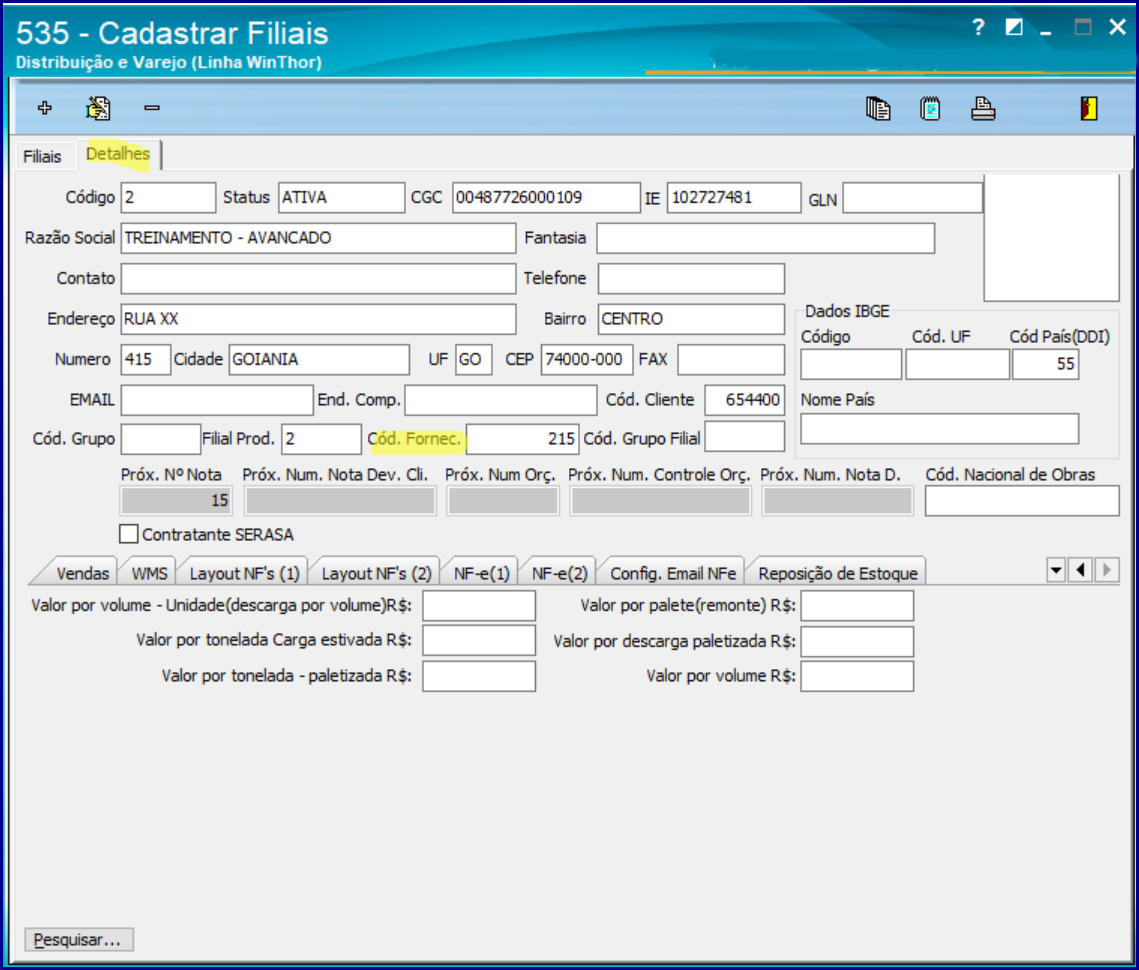Move the tab strip to previous tabs with left arrow
1139x970 pixels.
point(1081,570)
